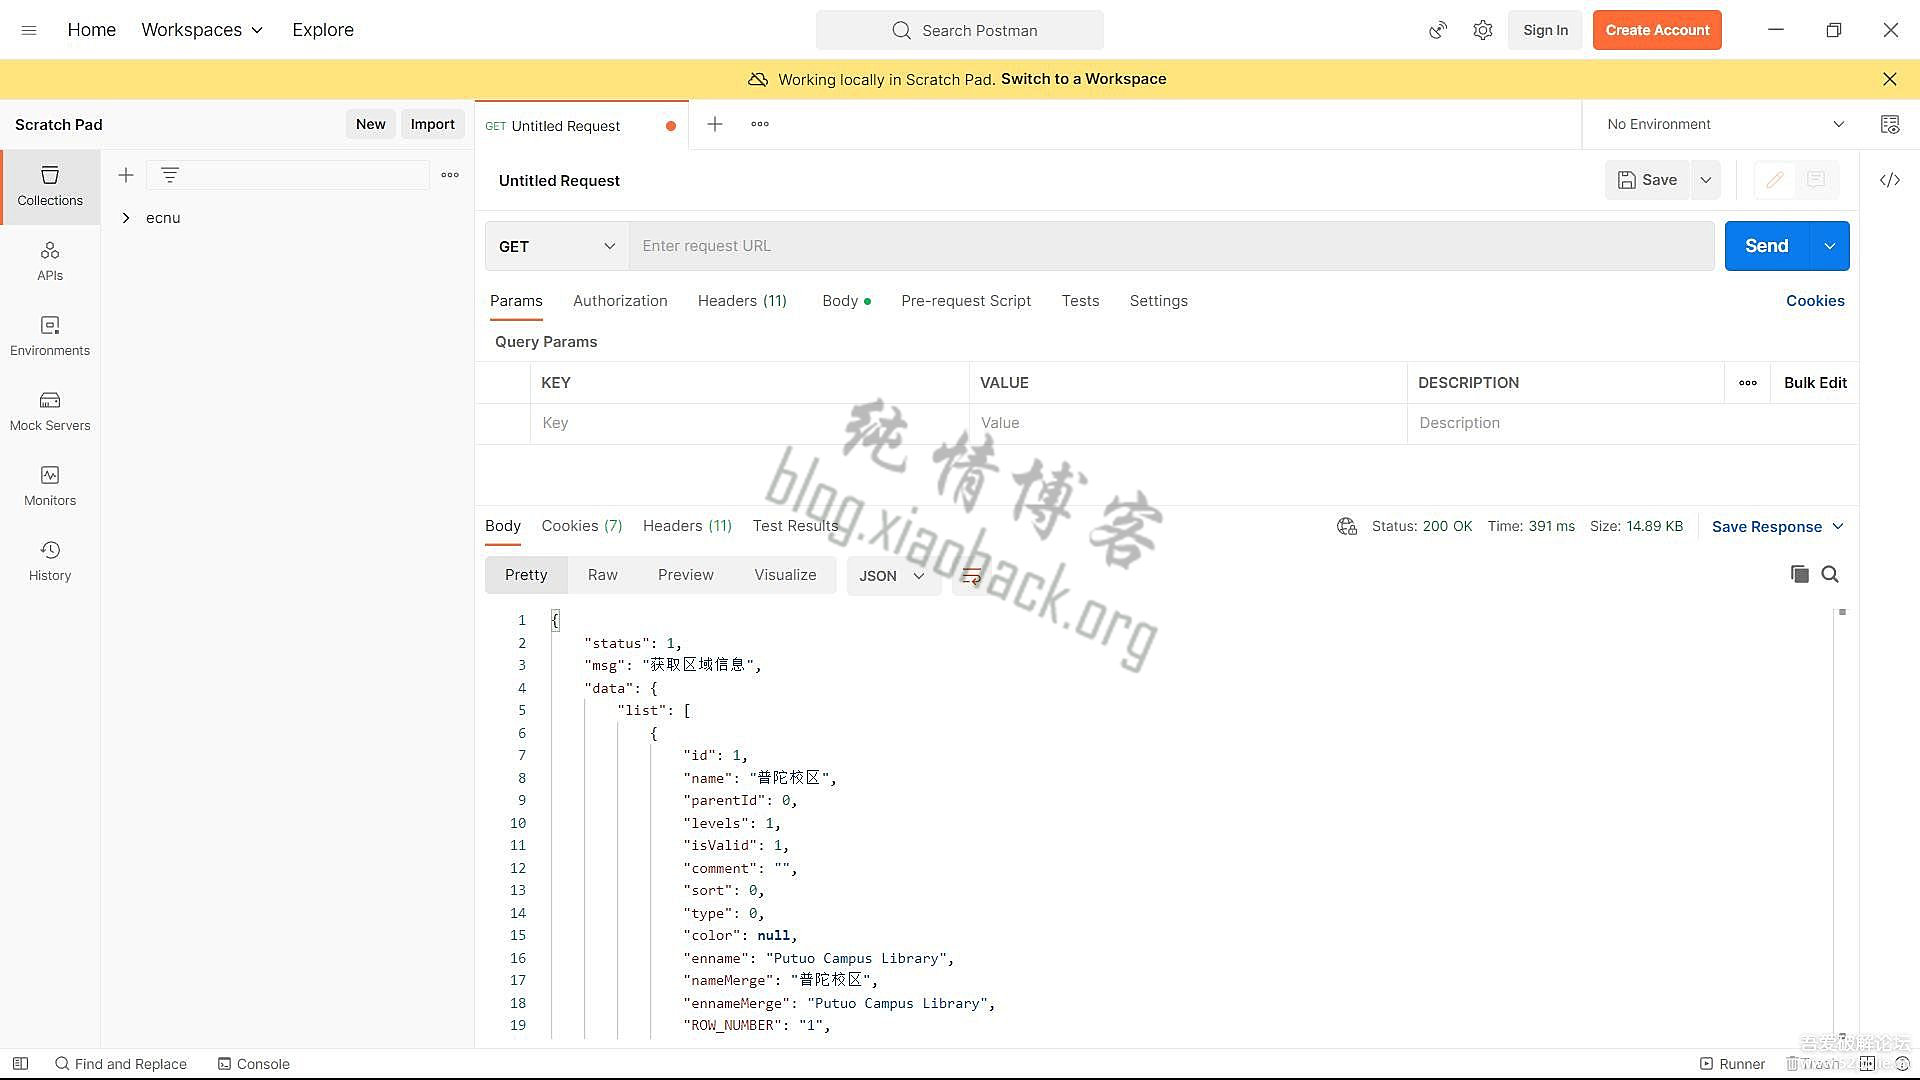The image size is (1920, 1080).
Task: Open the No Environment selector
Action: pyautogui.click(x=1725, y=124)
